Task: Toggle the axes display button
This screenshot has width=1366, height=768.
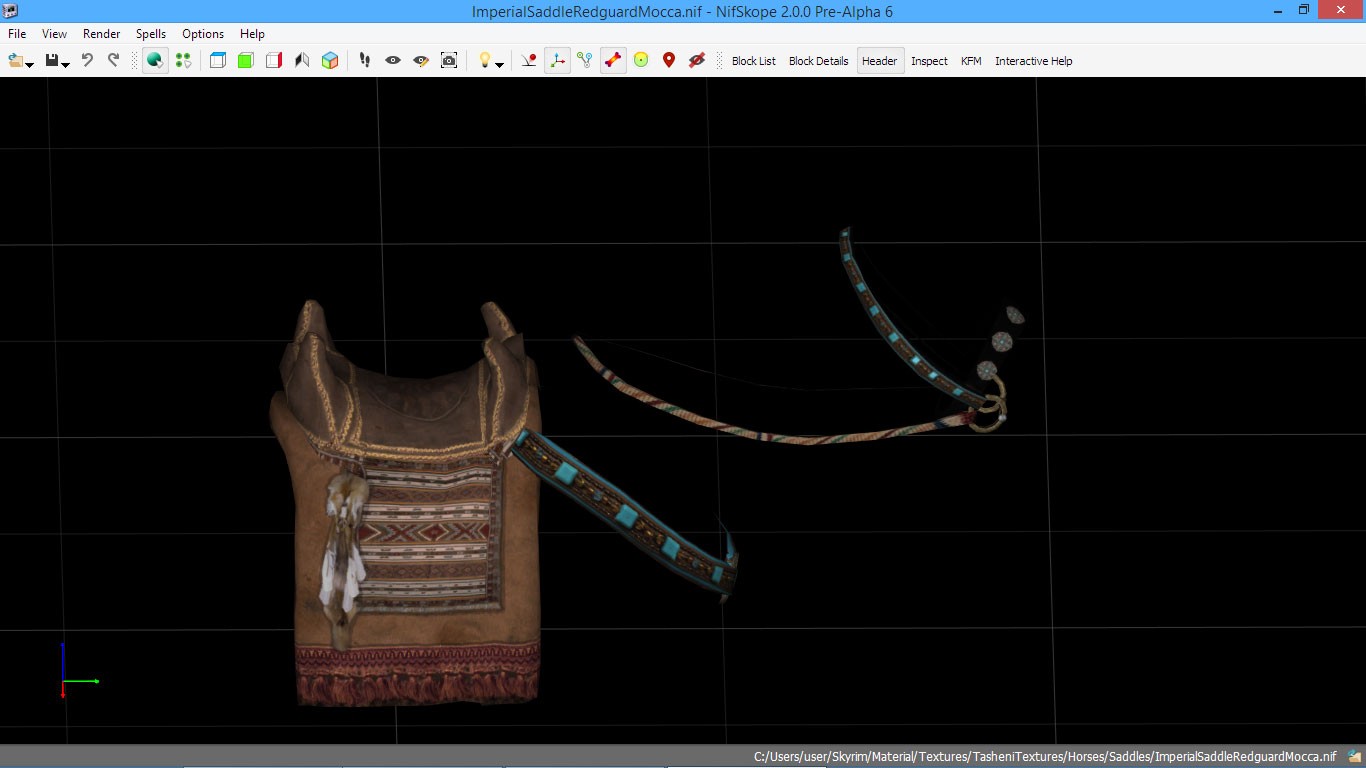Action: coord(557,61)
